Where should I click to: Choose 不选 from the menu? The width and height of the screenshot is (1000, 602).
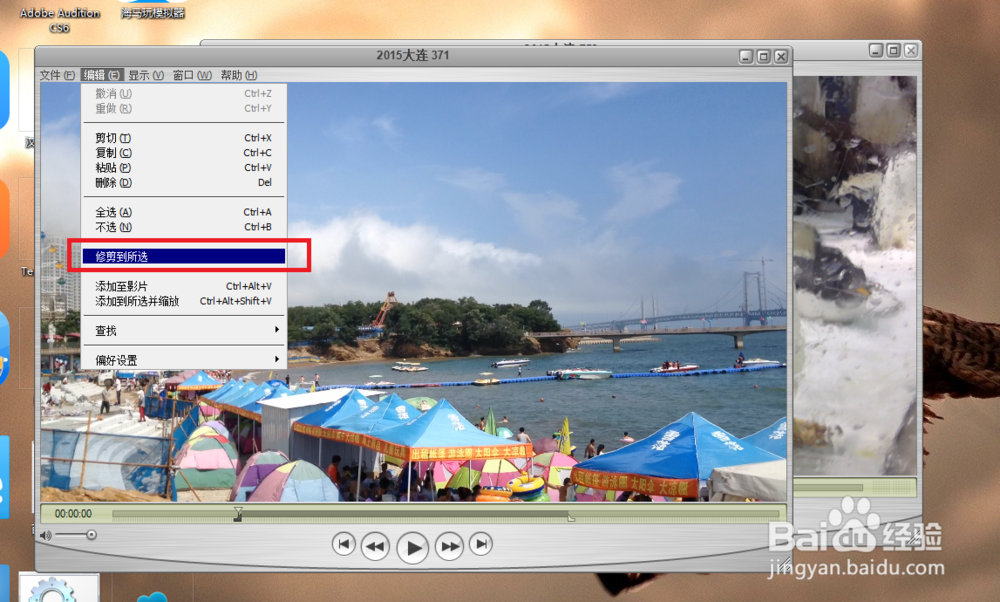[x=184, y=226]
